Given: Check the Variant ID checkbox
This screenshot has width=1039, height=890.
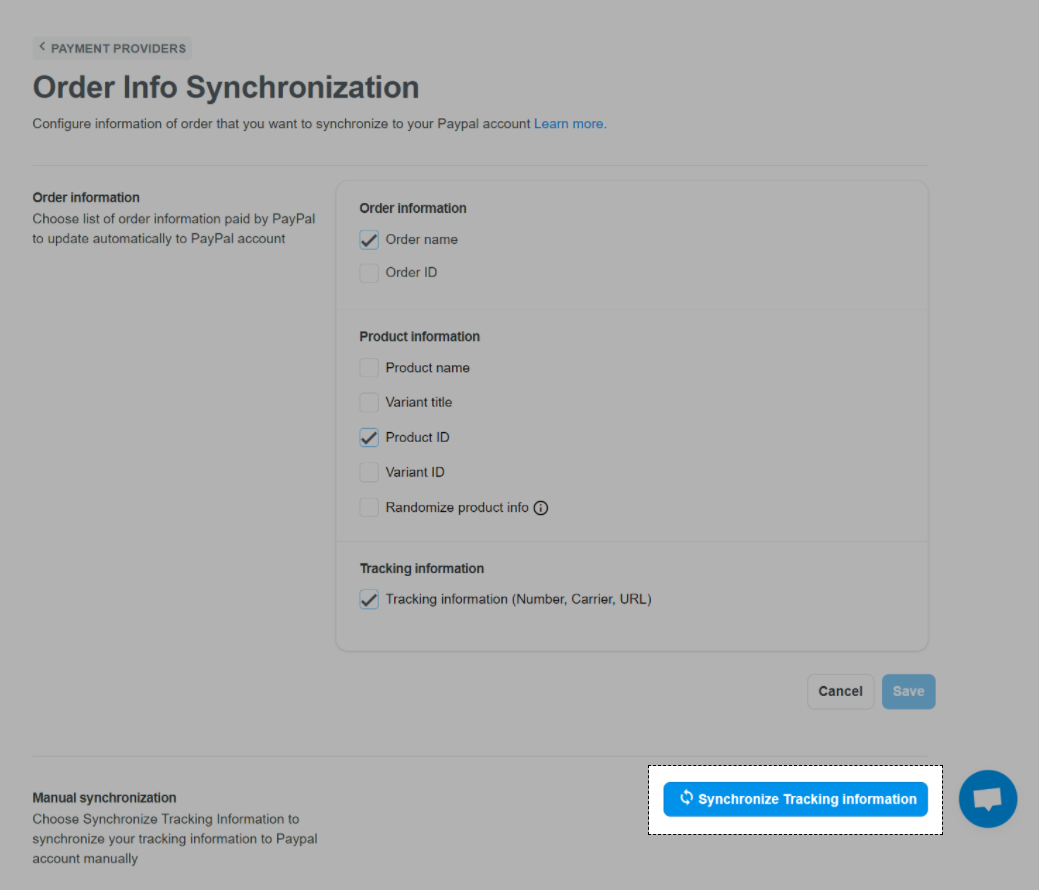Looking at the screenshot, I should [369, 473].
